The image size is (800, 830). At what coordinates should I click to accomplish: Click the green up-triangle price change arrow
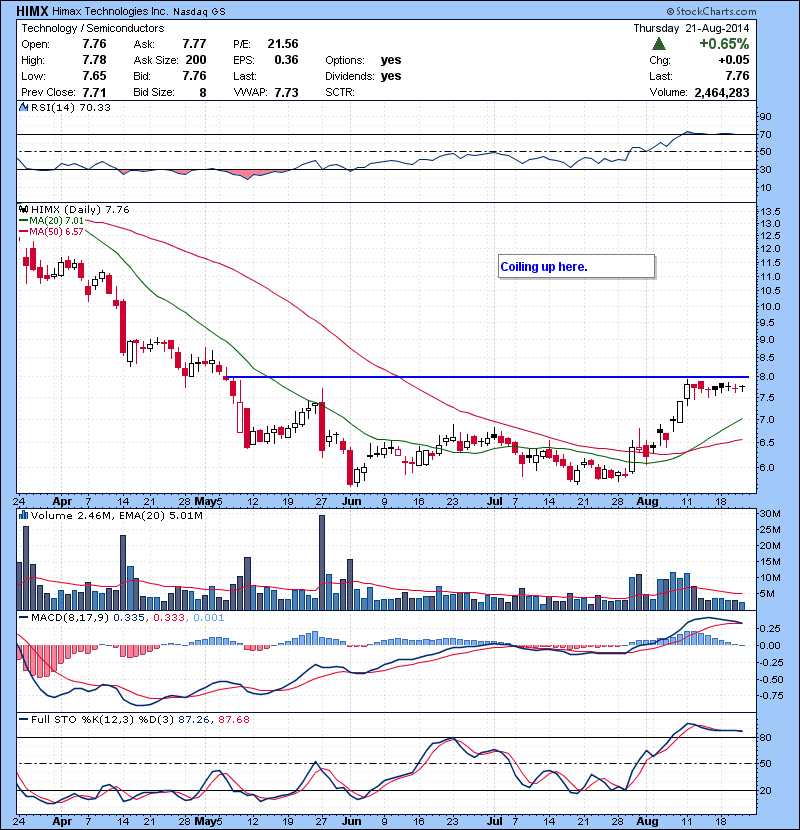[x=659, y=43]
